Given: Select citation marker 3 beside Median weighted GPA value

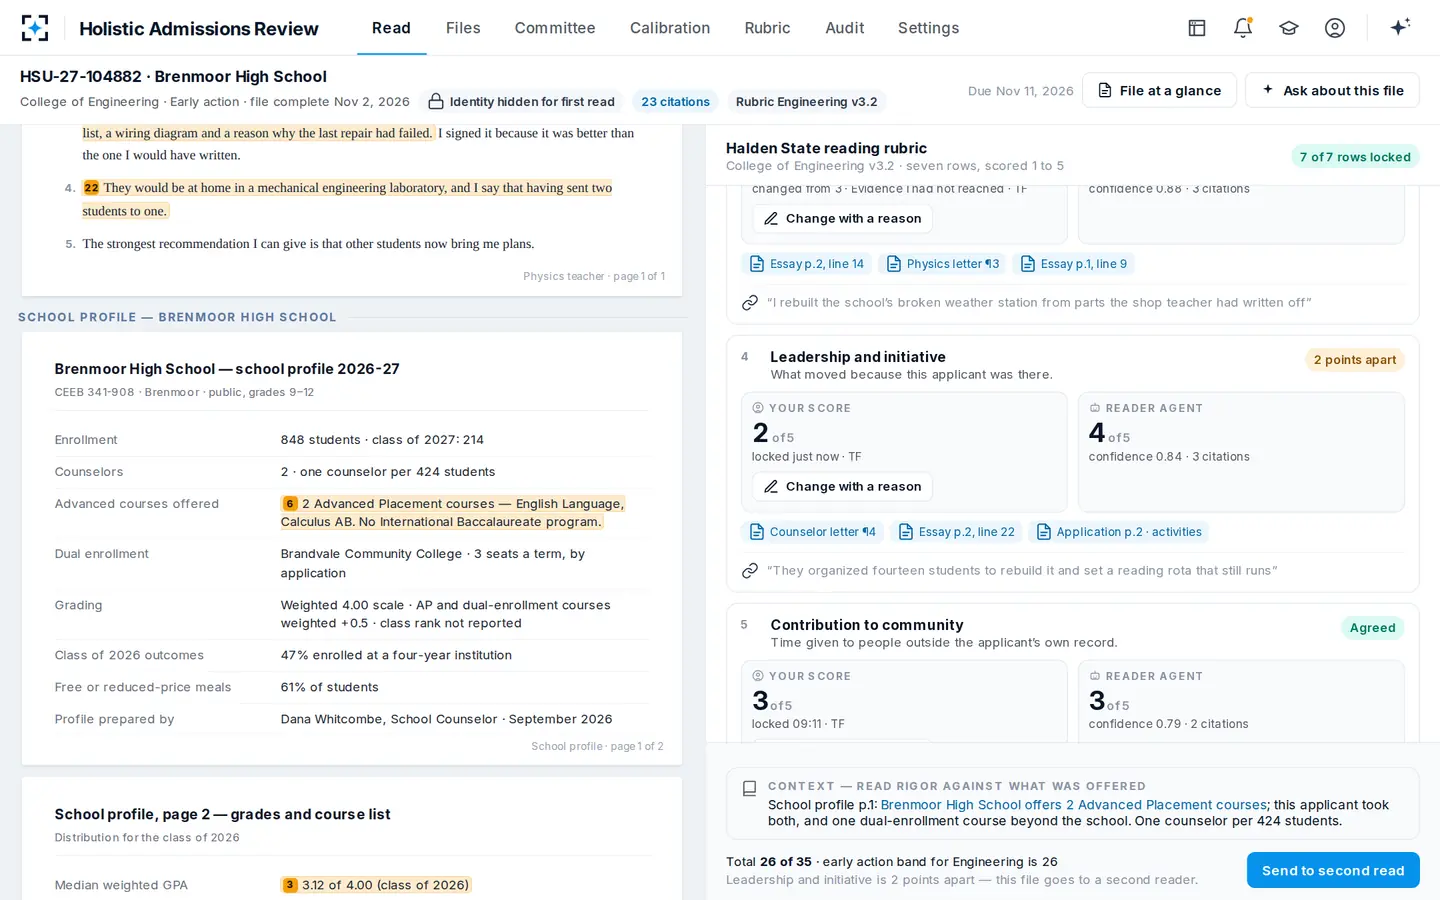Looking at the screenshot, I should pos(290,885).
